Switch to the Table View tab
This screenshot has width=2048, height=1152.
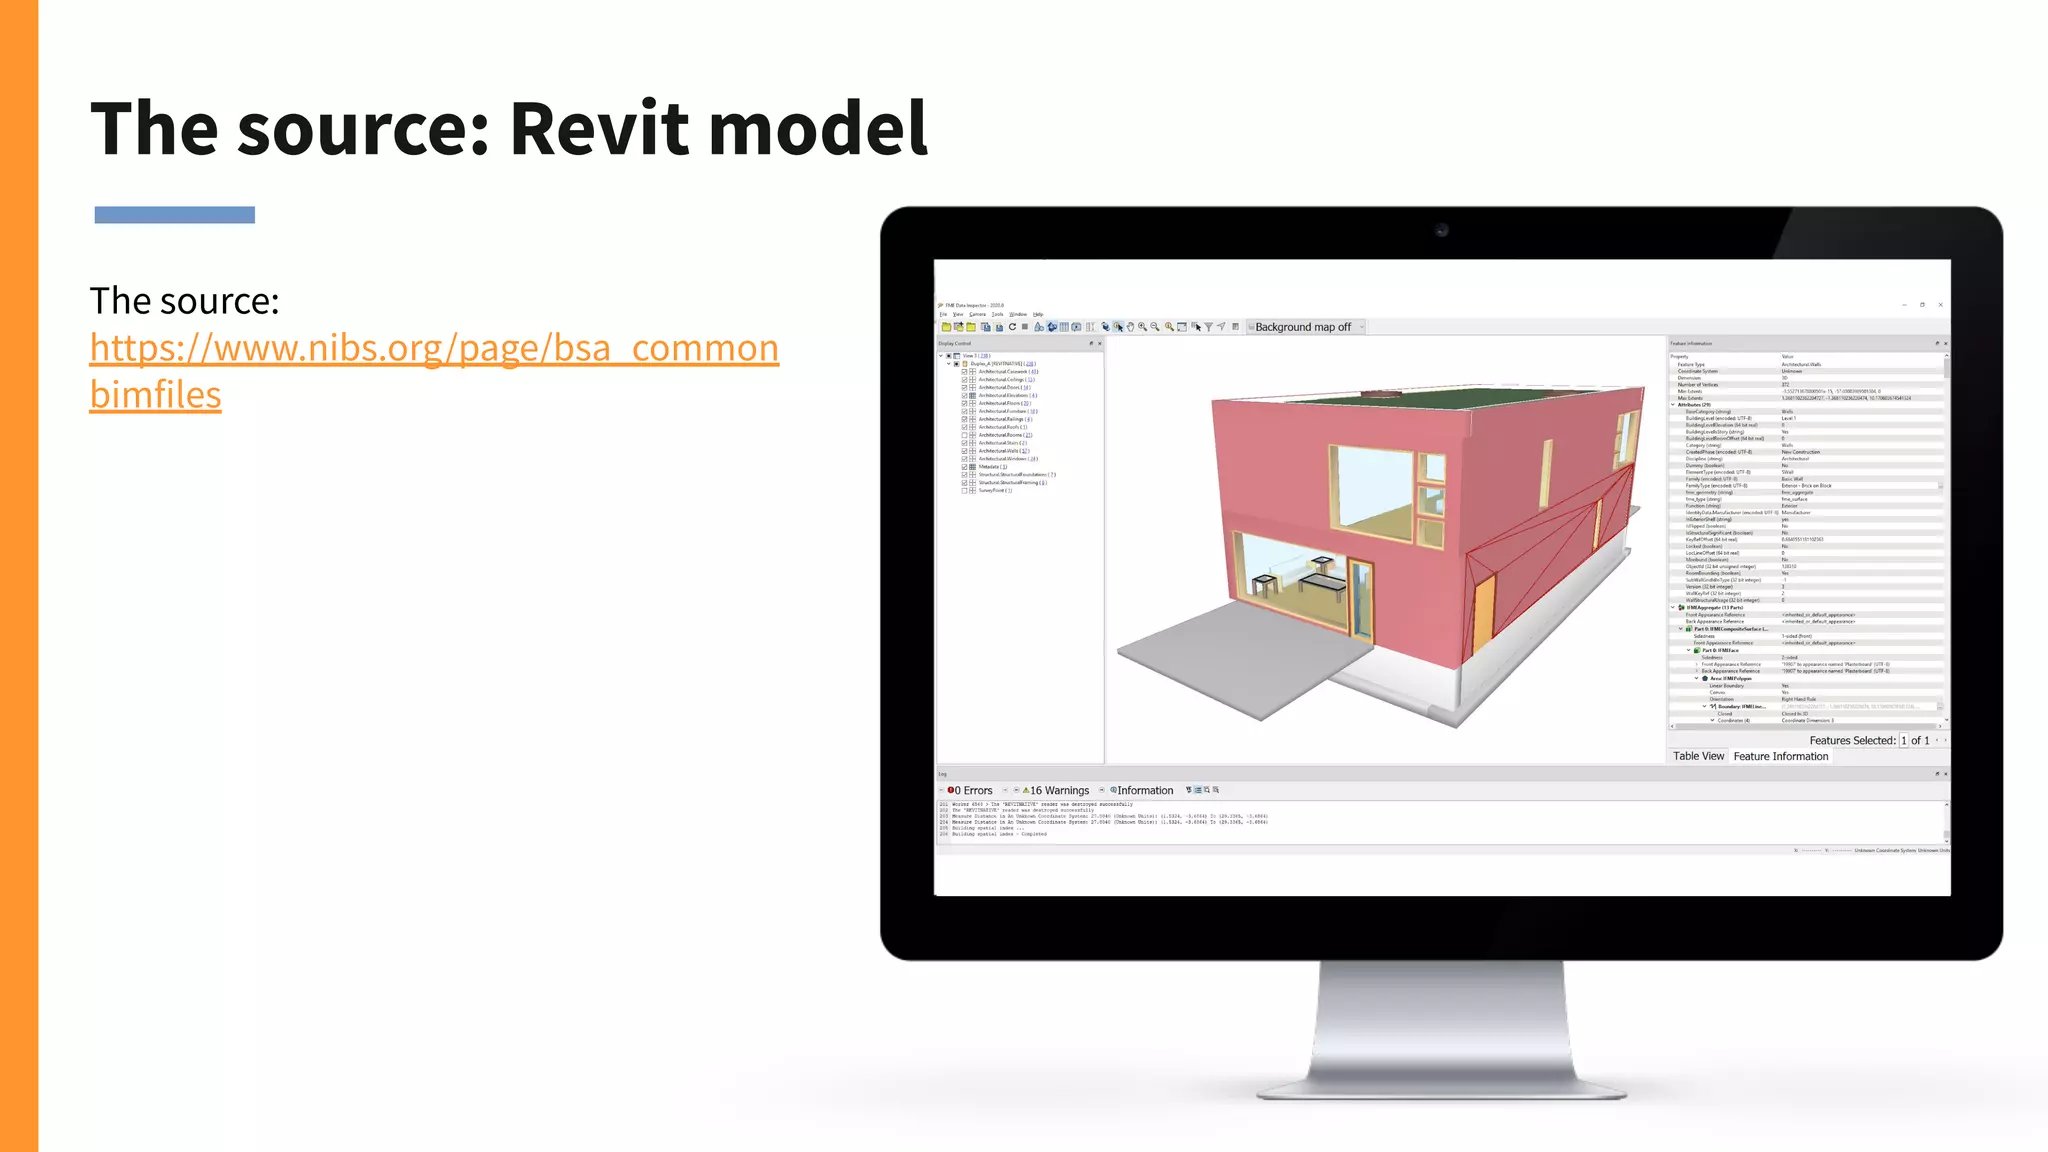pos(1698,756)
